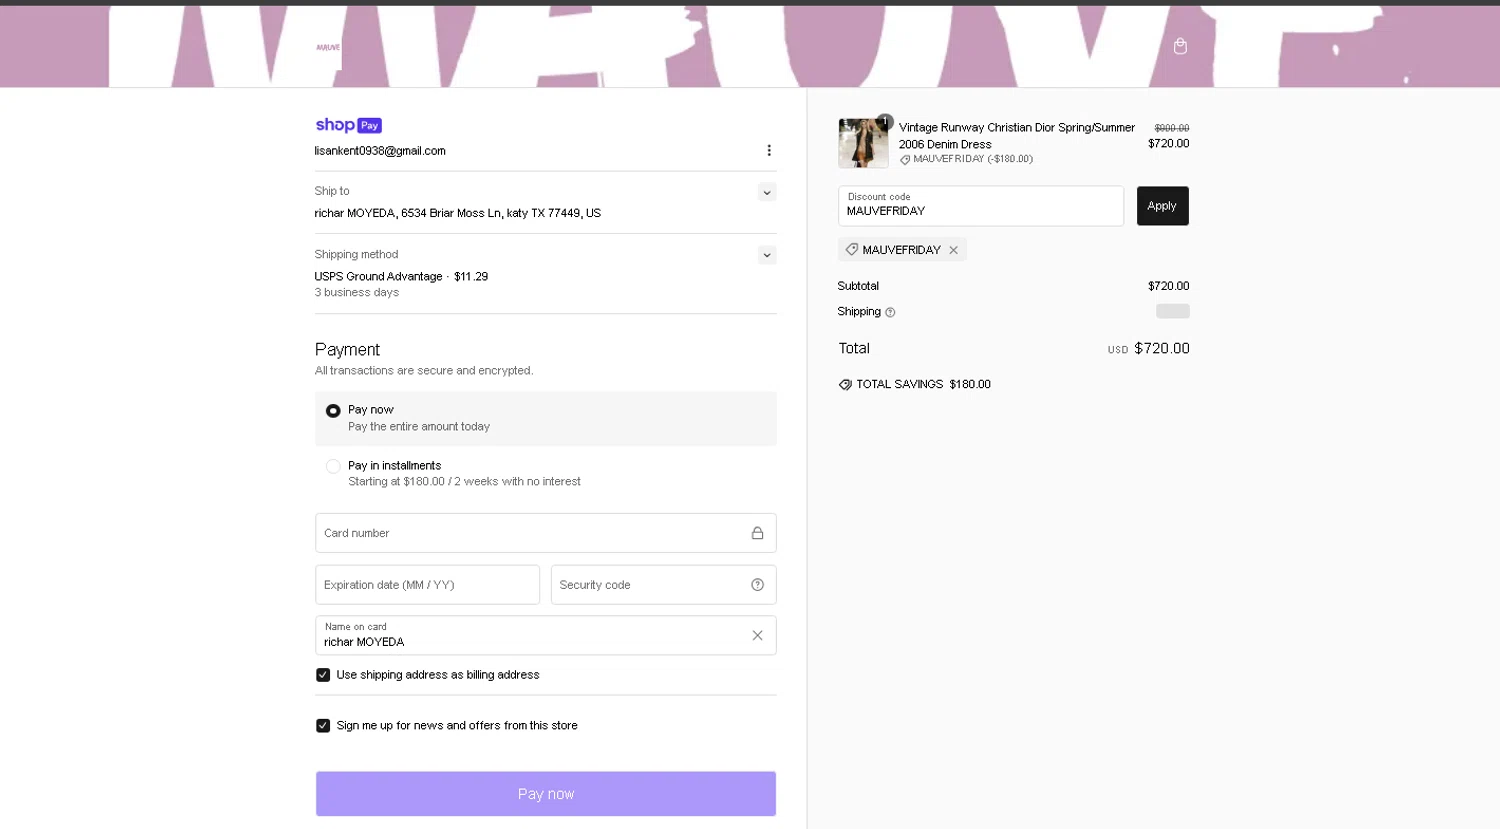Image resolution: width=1500 pixels, height=829 pixels.
Task: Click the purple Pay now button
Action: click(546, 794)
